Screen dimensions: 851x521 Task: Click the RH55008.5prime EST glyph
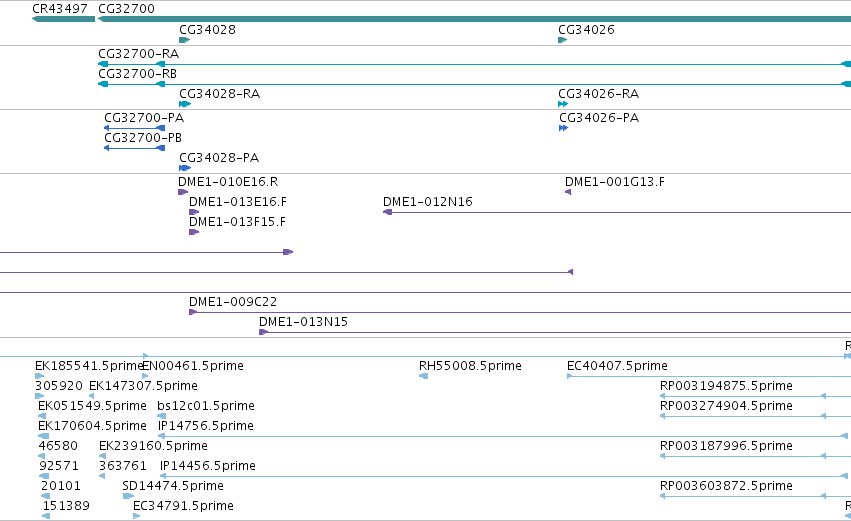point(423,376)
